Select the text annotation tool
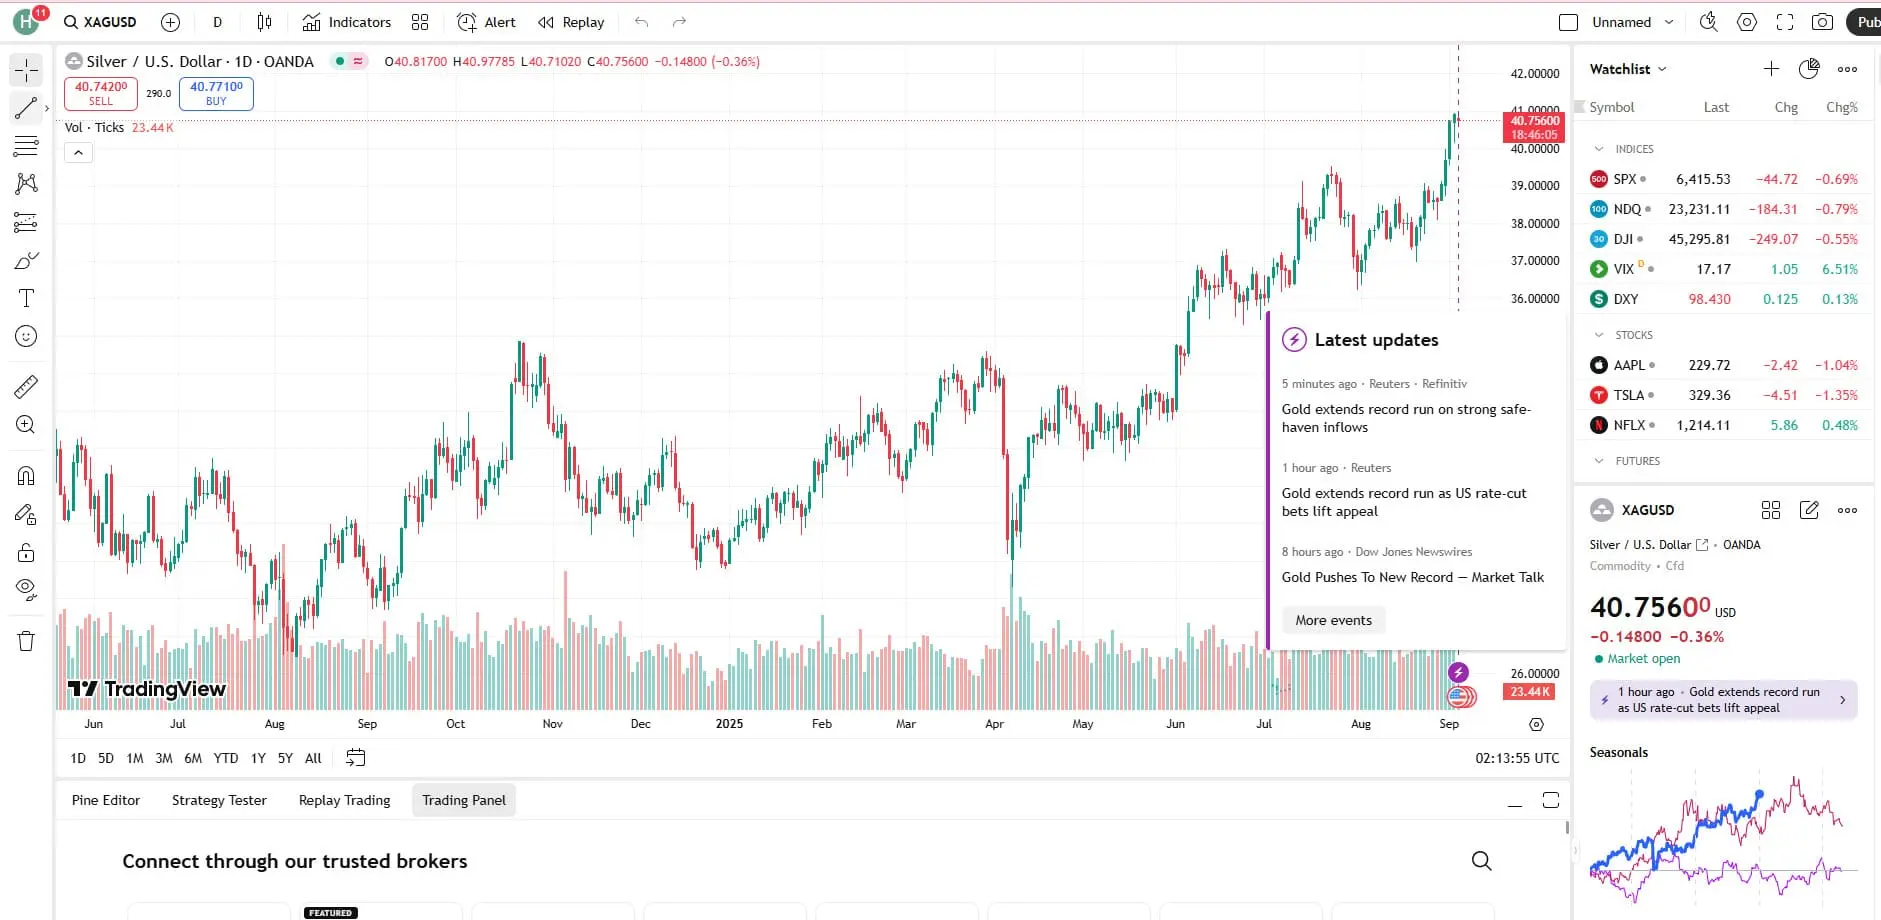The image size is (1881, 920). pyautogui.click(x=26, y=298)
